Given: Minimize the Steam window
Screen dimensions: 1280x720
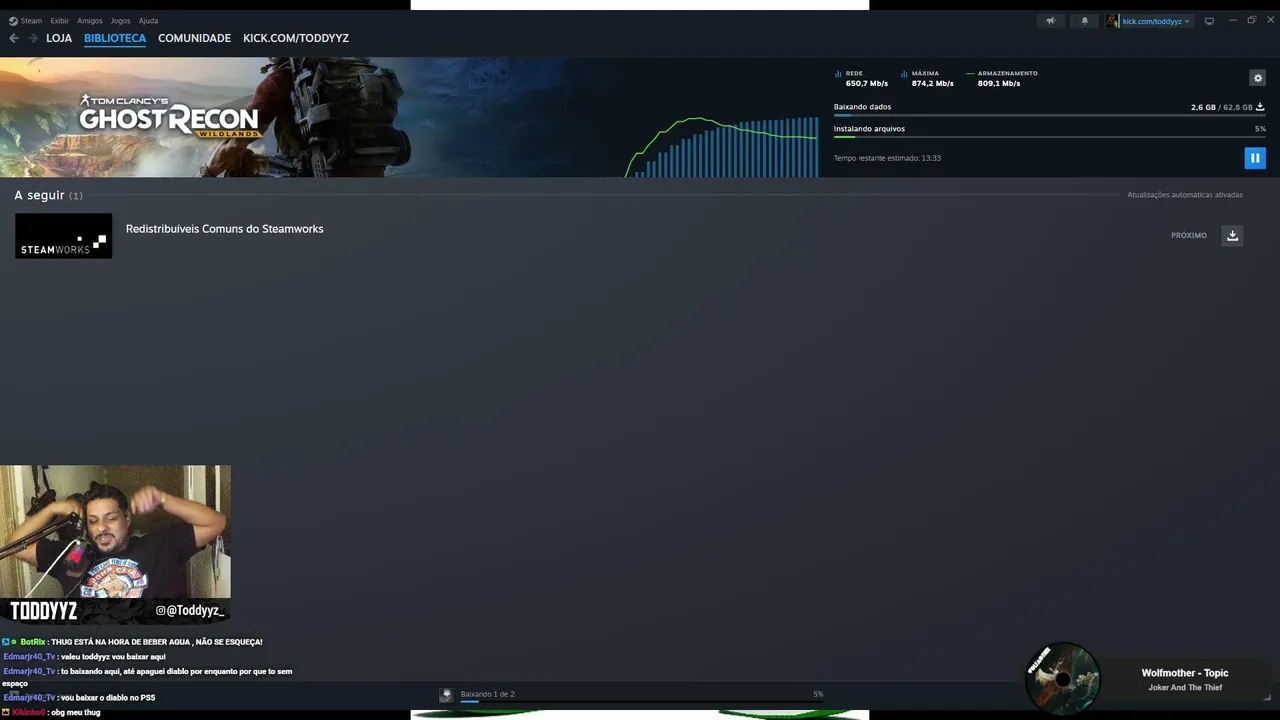Looking at the screenshot, I should click(x=1232, y=20).
